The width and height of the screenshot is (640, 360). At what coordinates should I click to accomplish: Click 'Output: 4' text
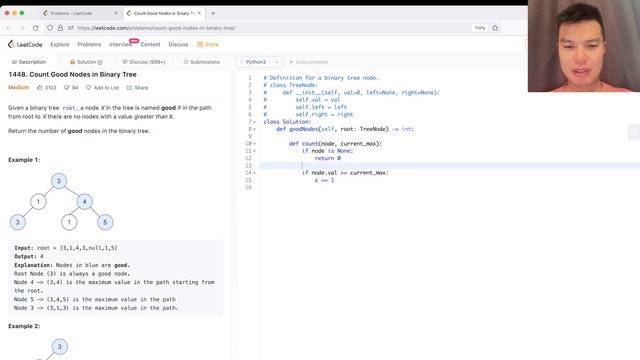coord(29,256)
